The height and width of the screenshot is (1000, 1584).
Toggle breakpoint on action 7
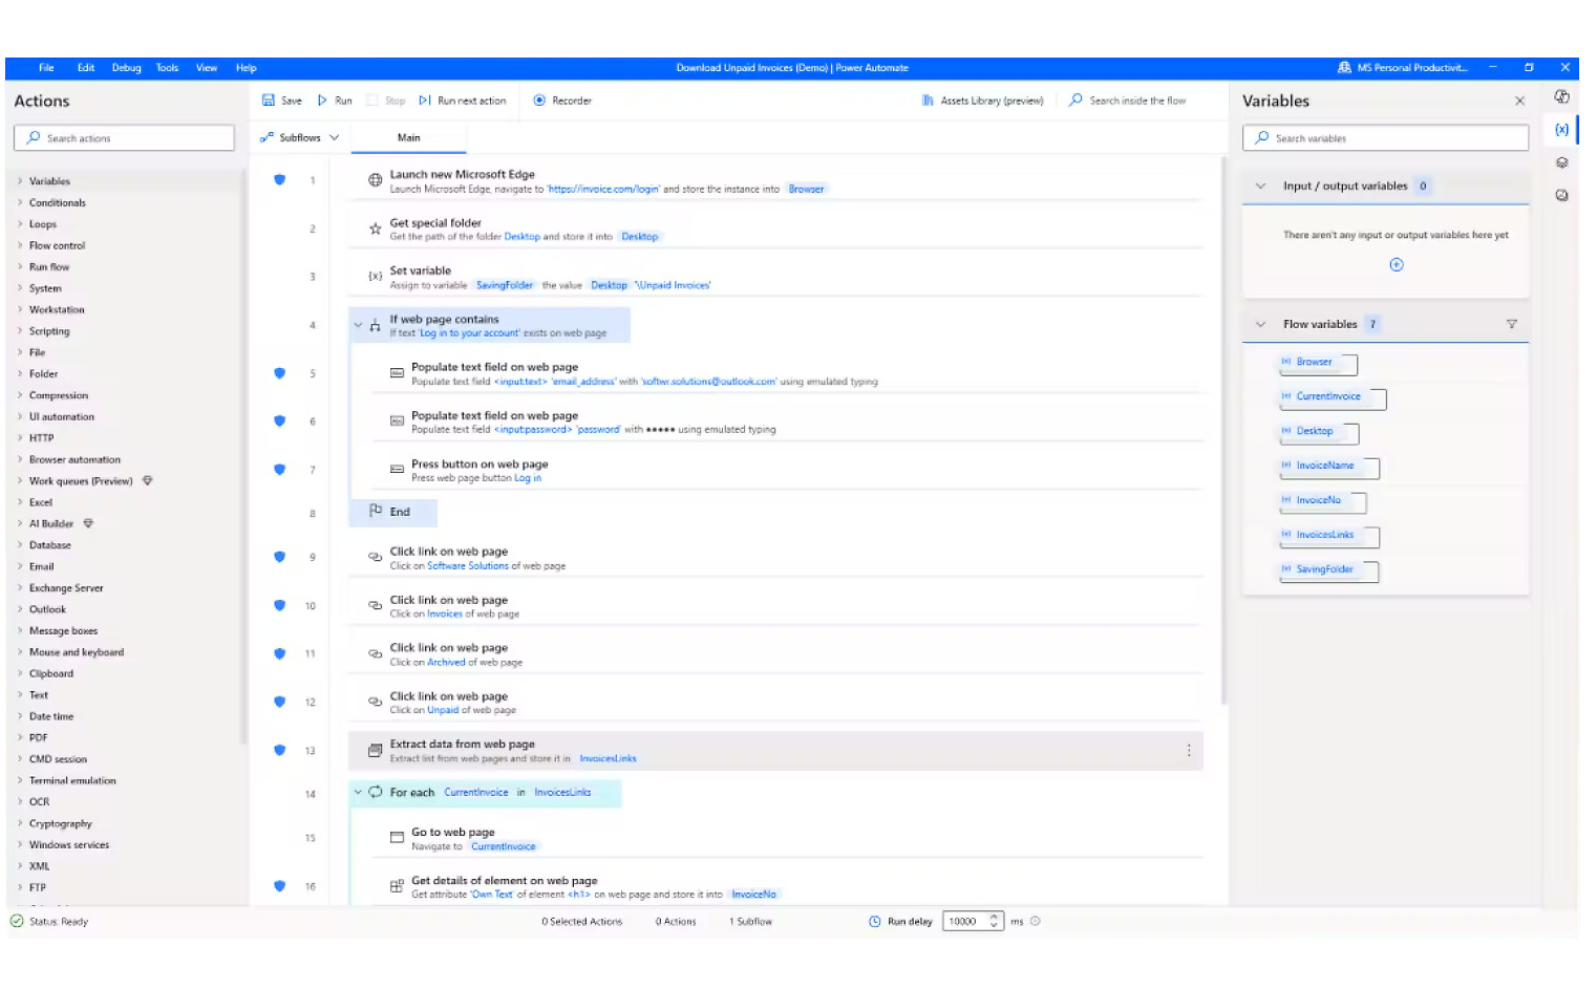click(280, 470)
